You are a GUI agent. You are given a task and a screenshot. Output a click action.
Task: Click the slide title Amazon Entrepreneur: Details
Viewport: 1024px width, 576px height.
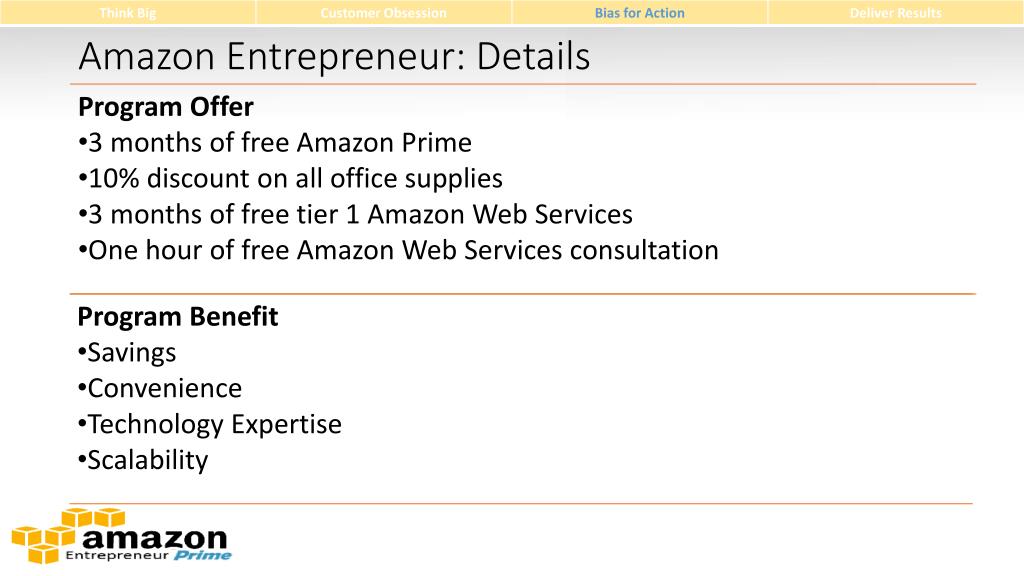[334, 56]
